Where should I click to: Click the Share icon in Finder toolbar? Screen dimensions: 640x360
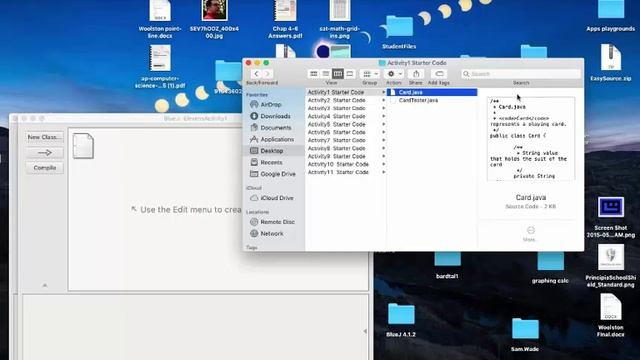pyautogui.click(x=416, y=74)
